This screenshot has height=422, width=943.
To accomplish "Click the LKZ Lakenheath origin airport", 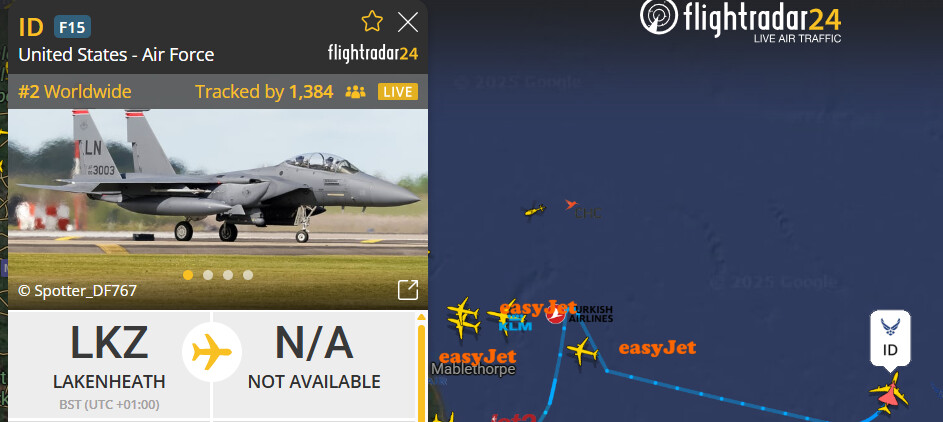I will click(x=109, y=364).
